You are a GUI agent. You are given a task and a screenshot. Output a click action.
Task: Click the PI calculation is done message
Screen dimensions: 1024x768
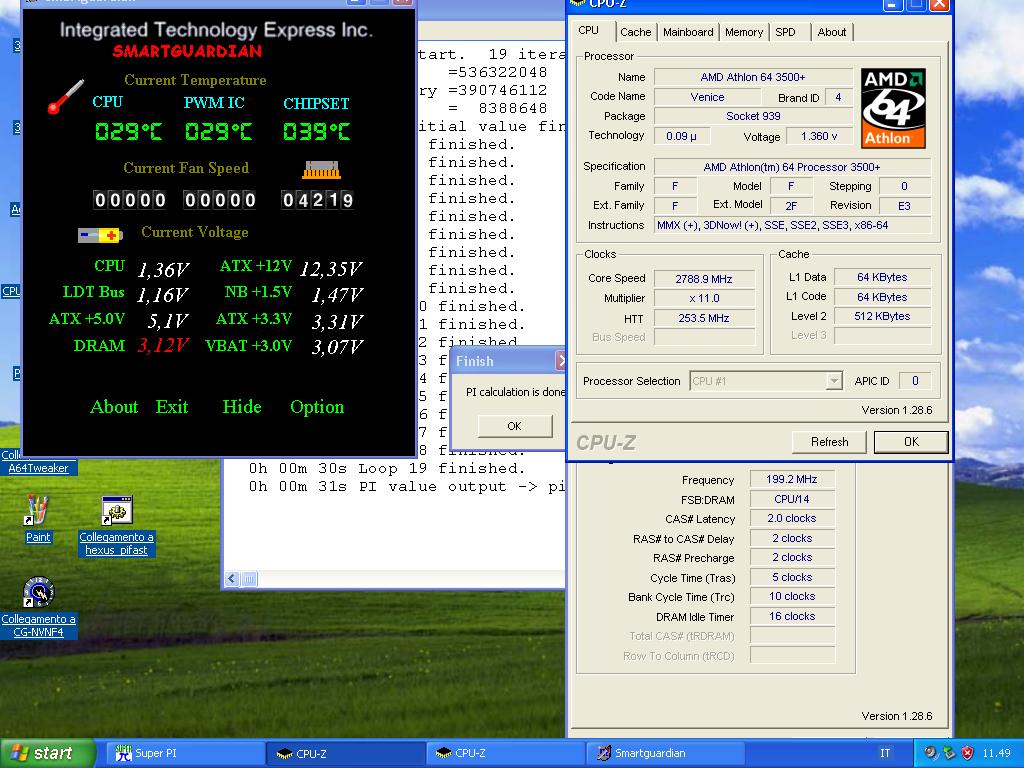pyautogui.click(x=515, y=392)
